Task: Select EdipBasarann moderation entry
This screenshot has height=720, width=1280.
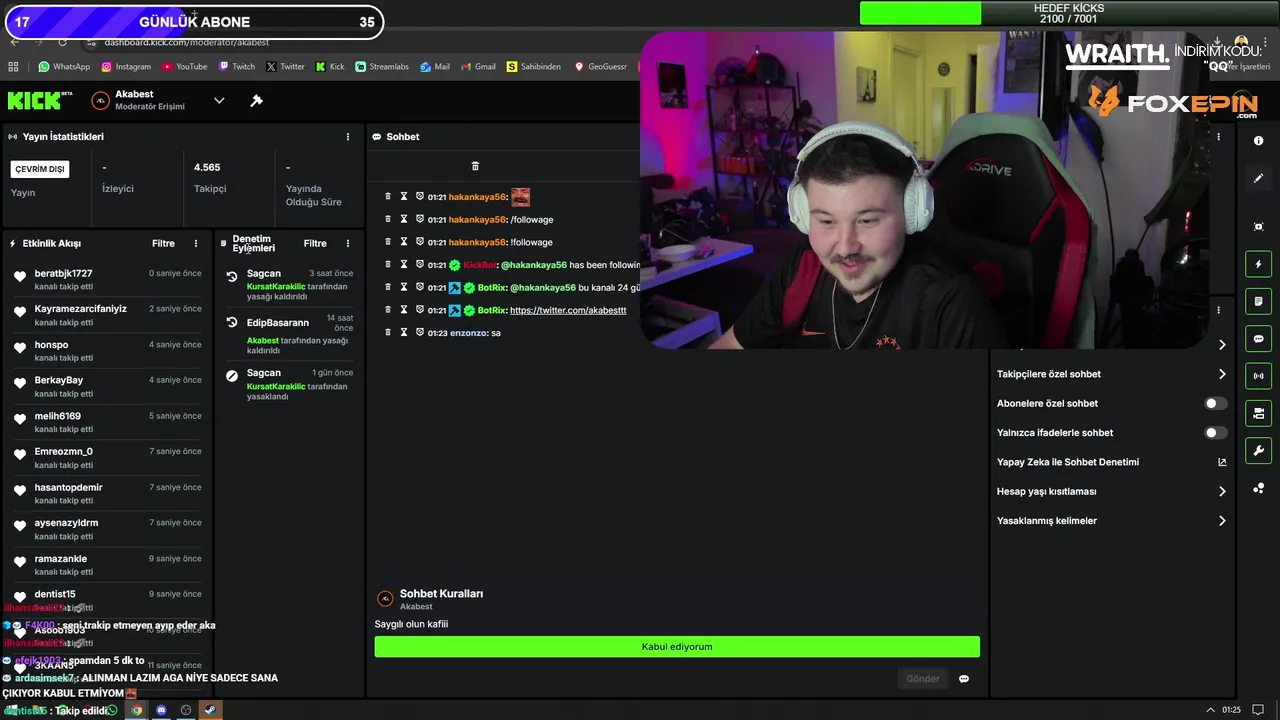Action: click(290, 335)
